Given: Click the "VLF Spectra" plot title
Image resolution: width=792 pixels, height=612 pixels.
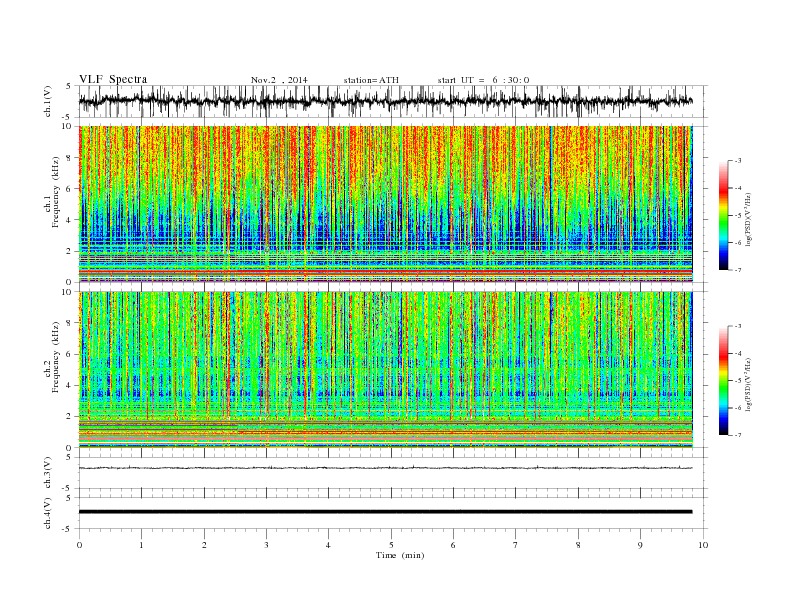Looking at the screenshot, I should [113, 79].
